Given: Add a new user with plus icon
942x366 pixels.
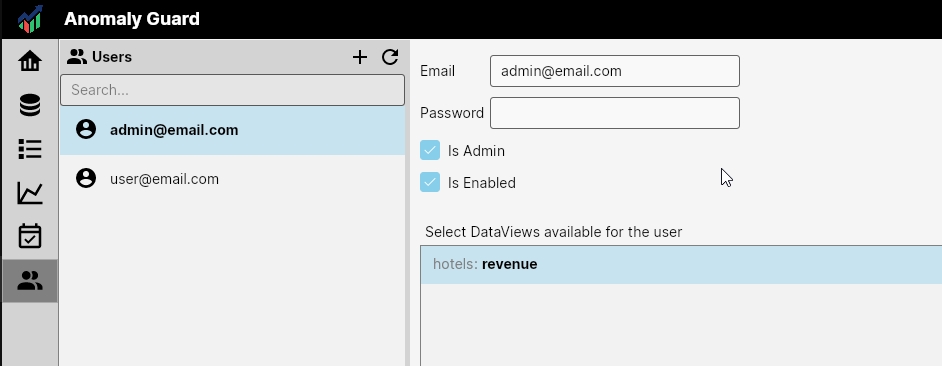Looking at the screenshot, I should [360, 57].
